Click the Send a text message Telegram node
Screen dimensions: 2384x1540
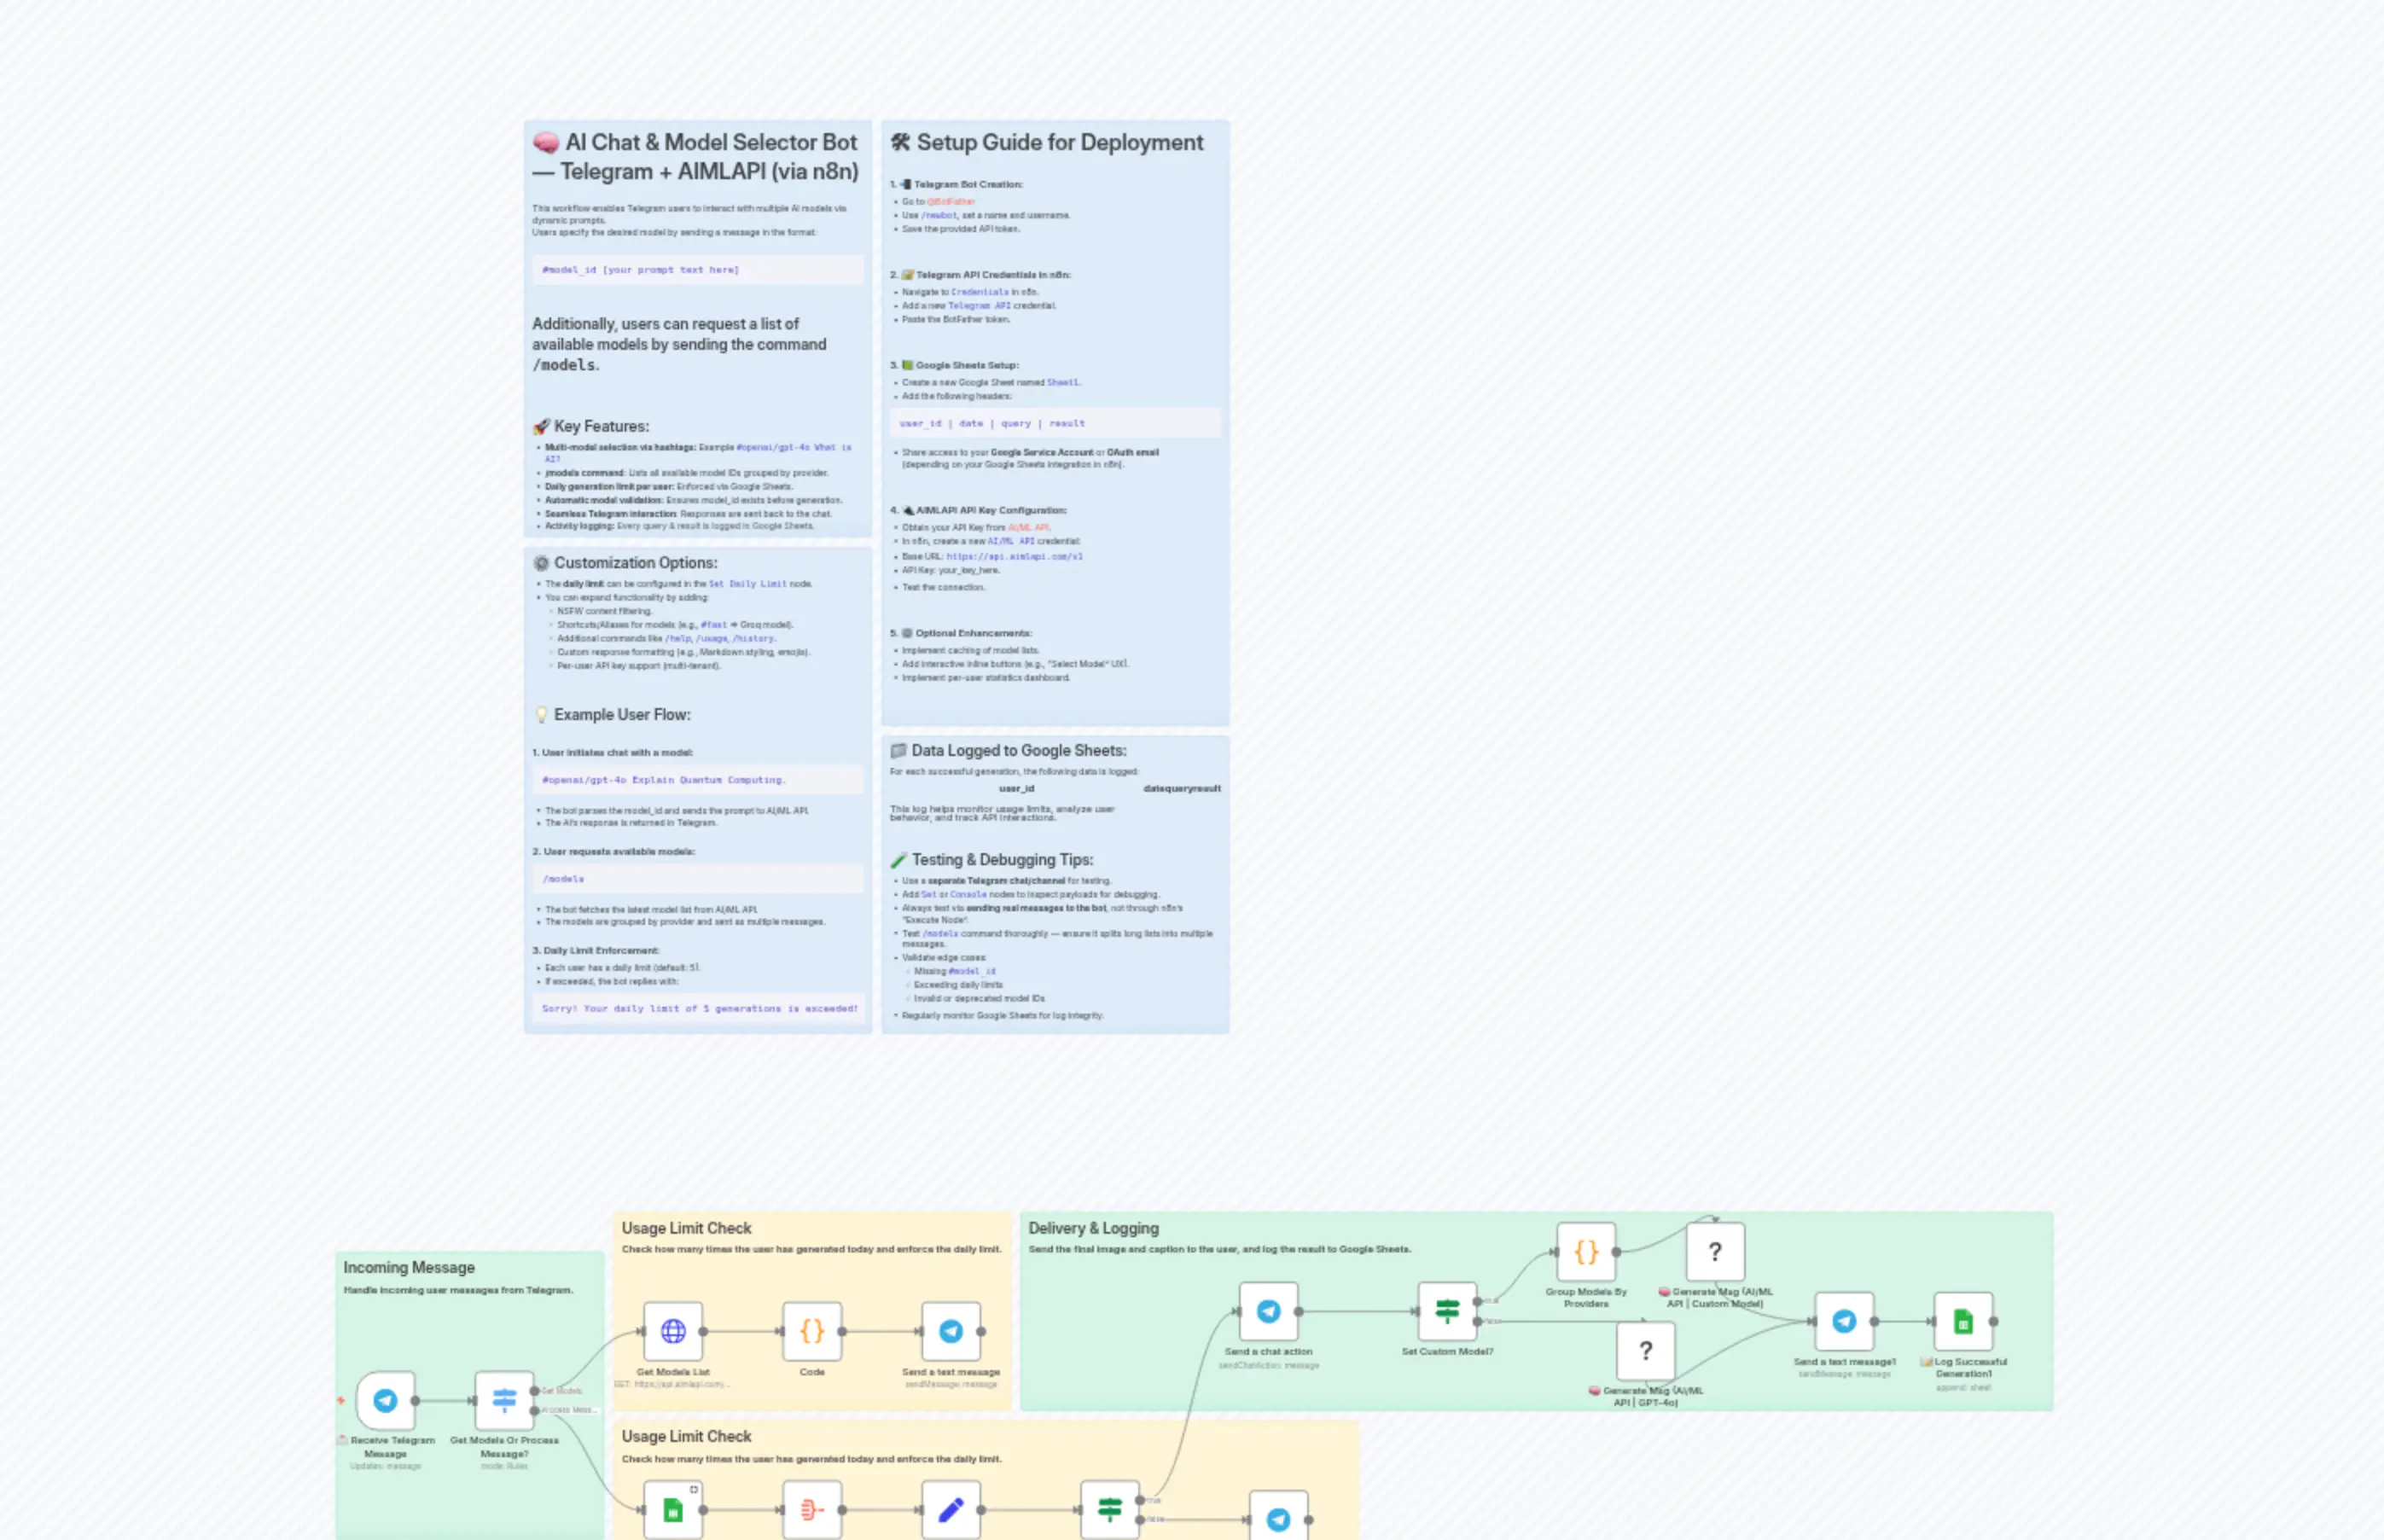tap(951, 1332)
